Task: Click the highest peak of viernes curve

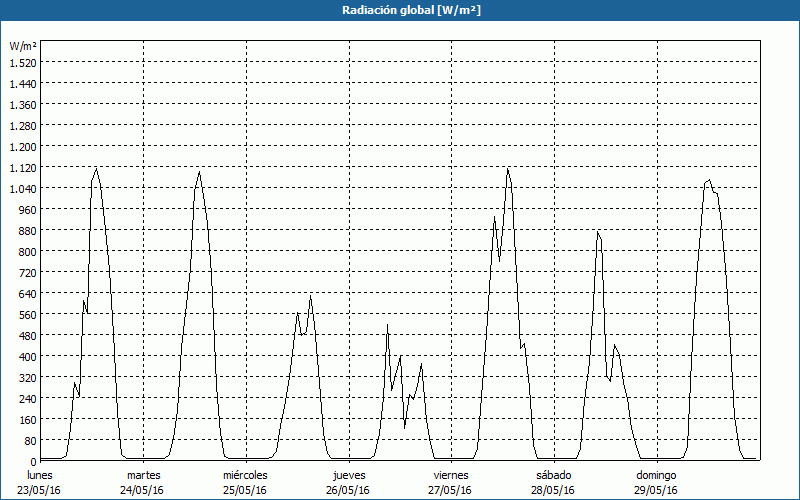Action: (x=508, y=168)
